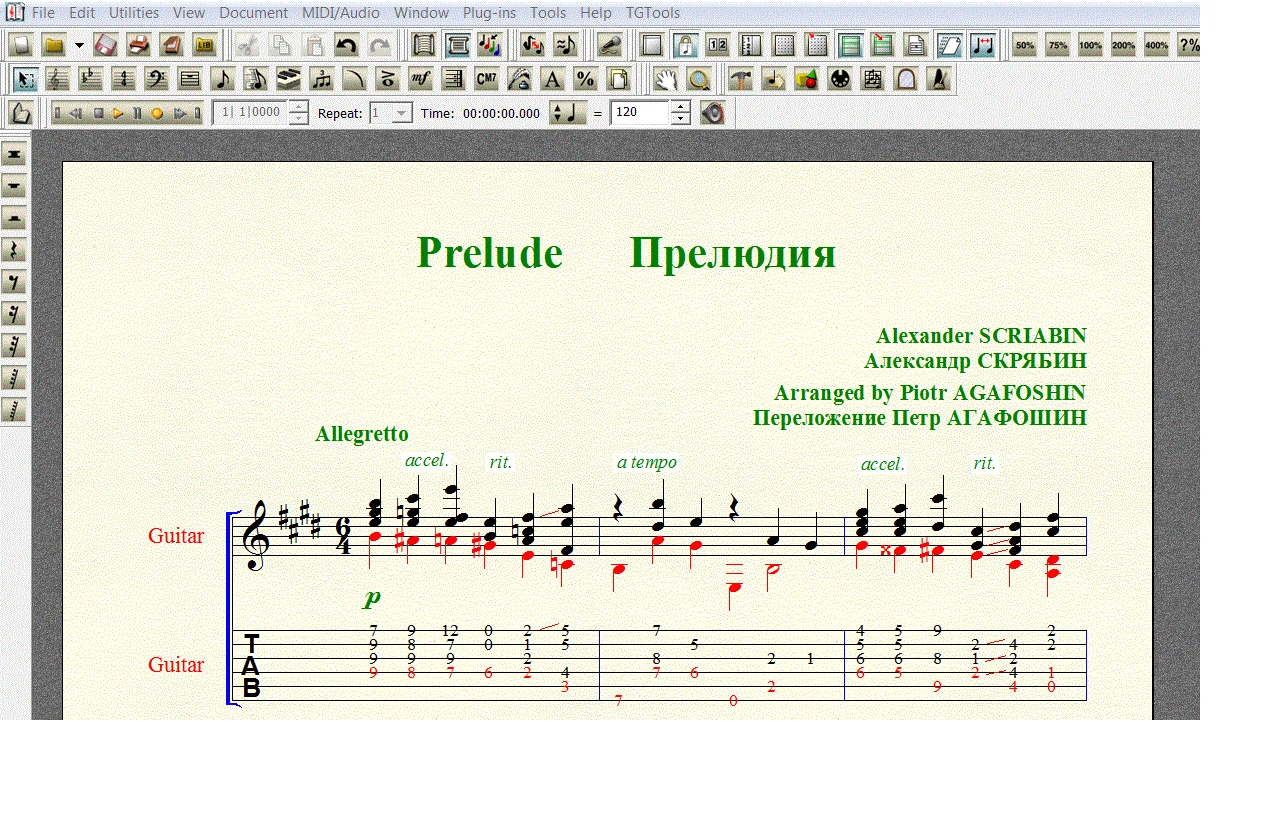This screenshot has height=817, width=1274.
Task: Choose the Note Mover tool
Action: (773, 79)
